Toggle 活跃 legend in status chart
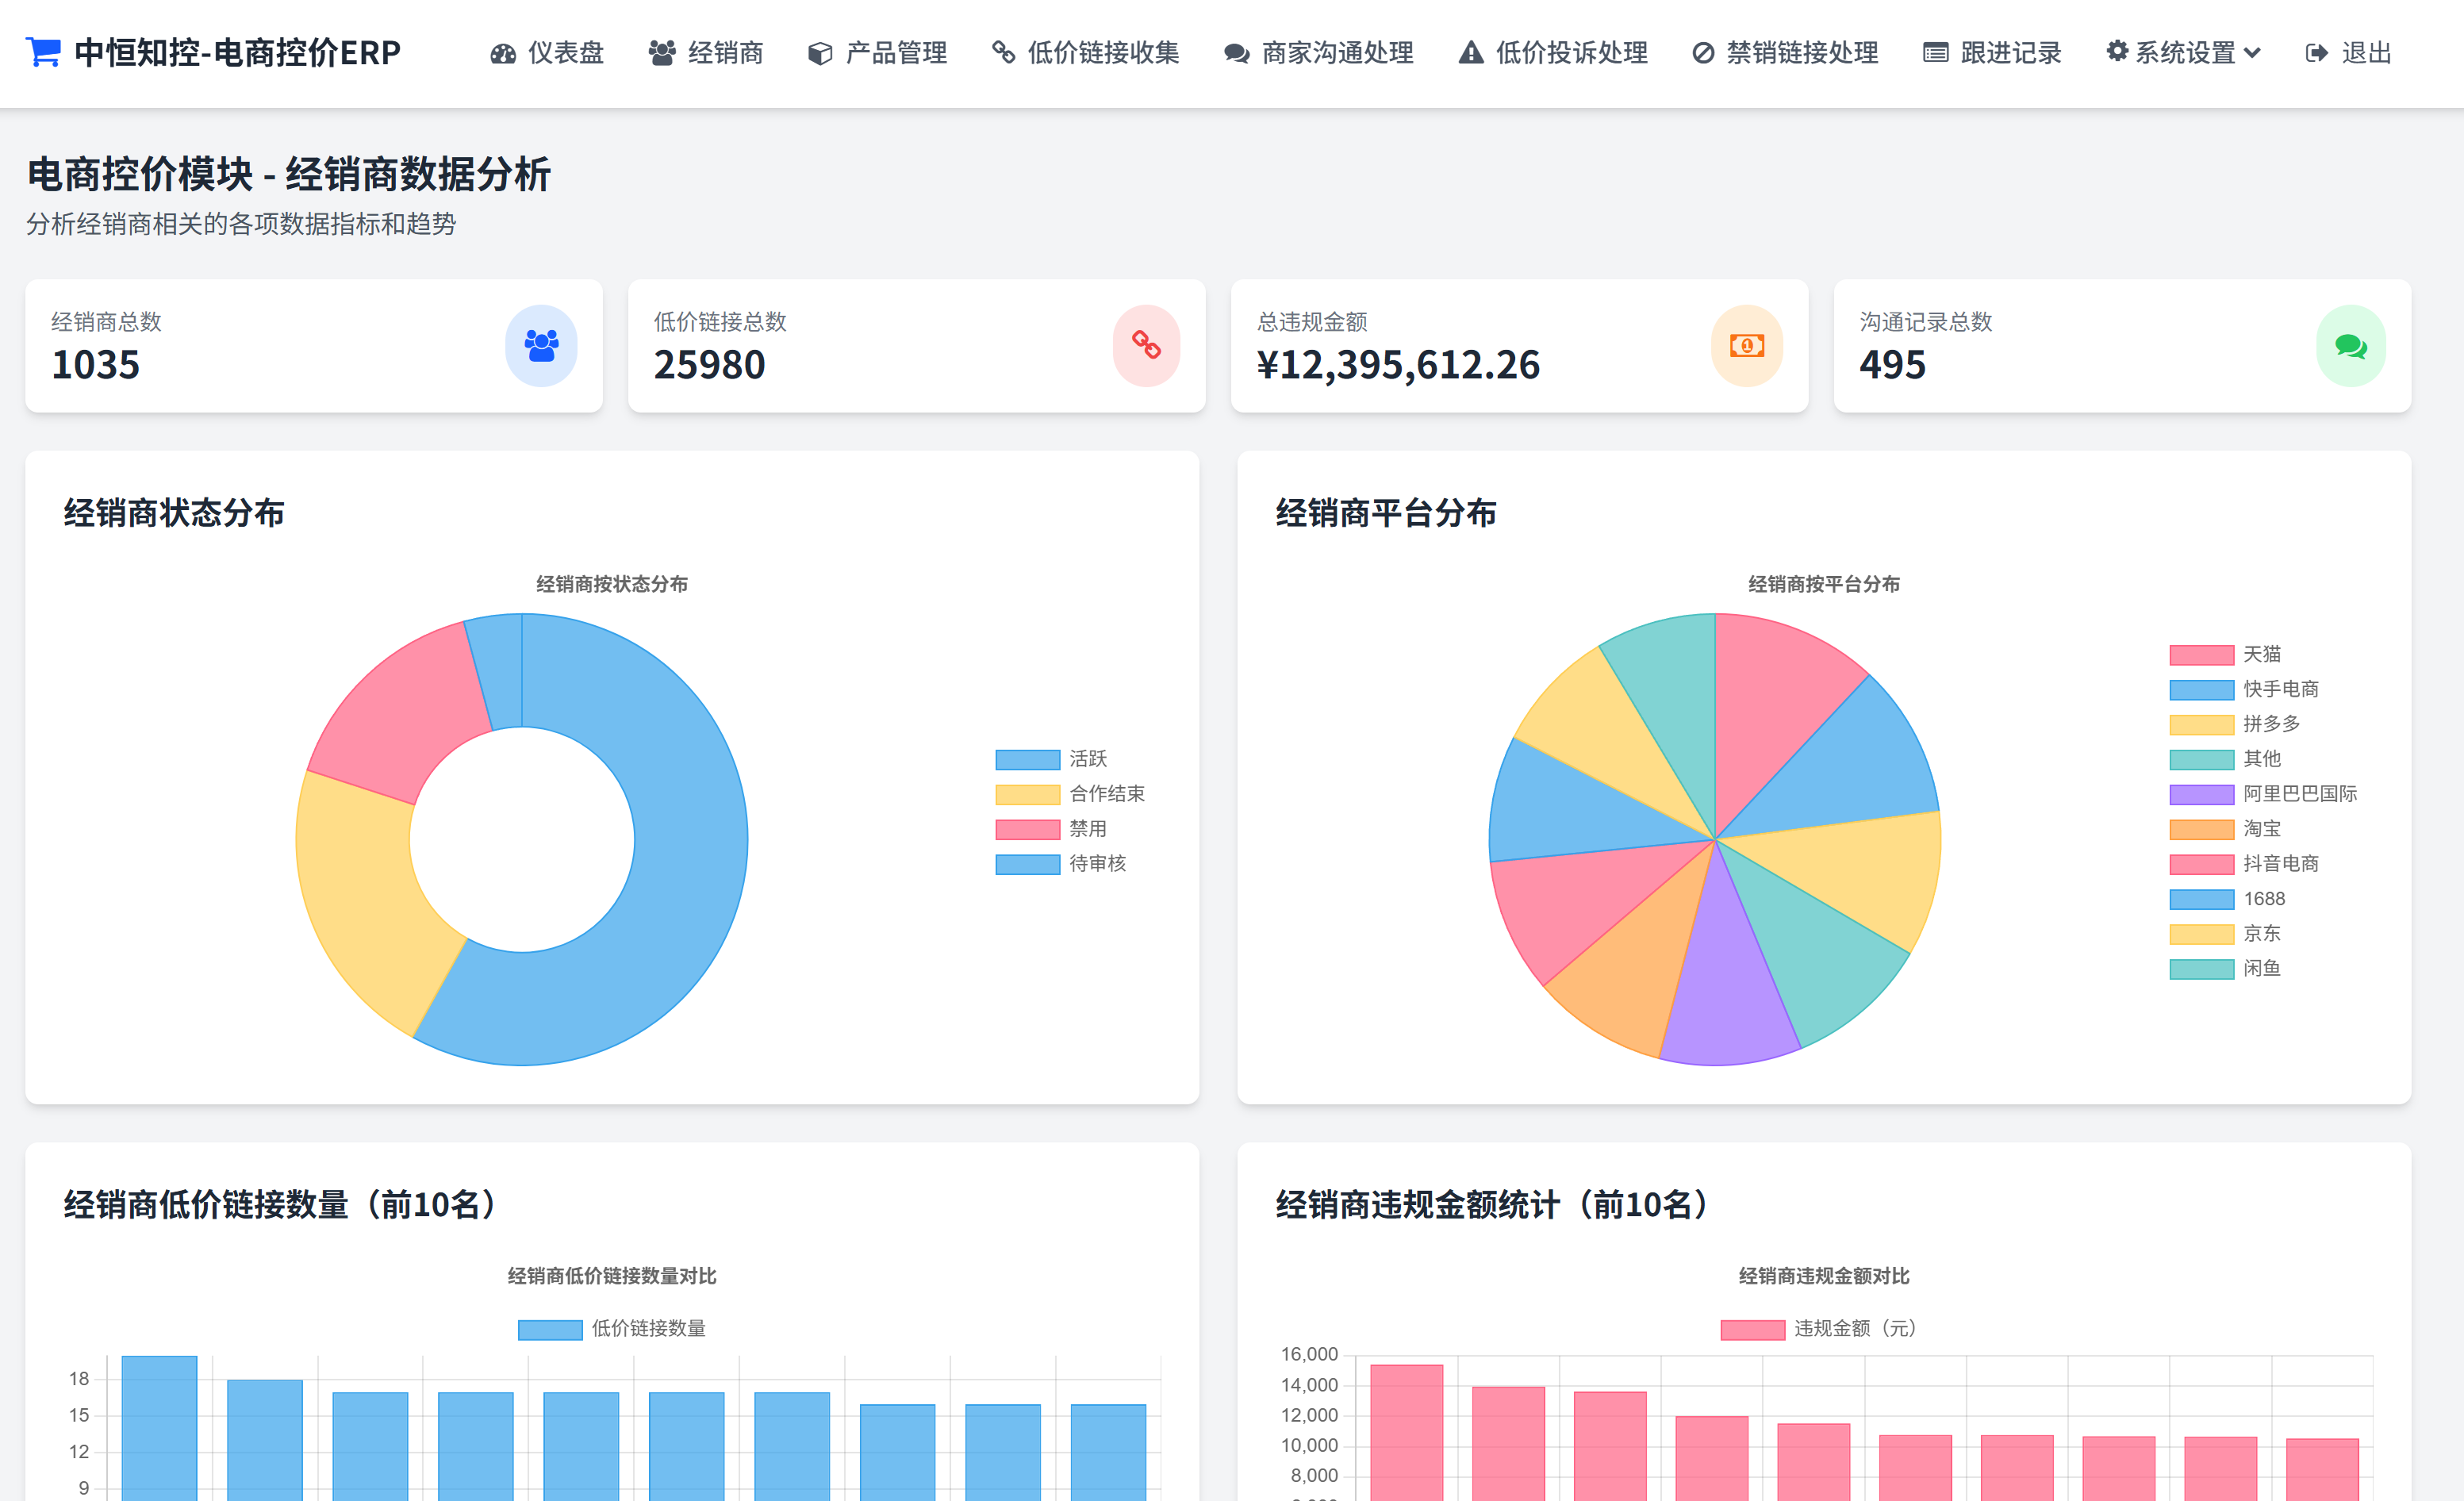2464x1501 pixels. (x=1051, y=759)
